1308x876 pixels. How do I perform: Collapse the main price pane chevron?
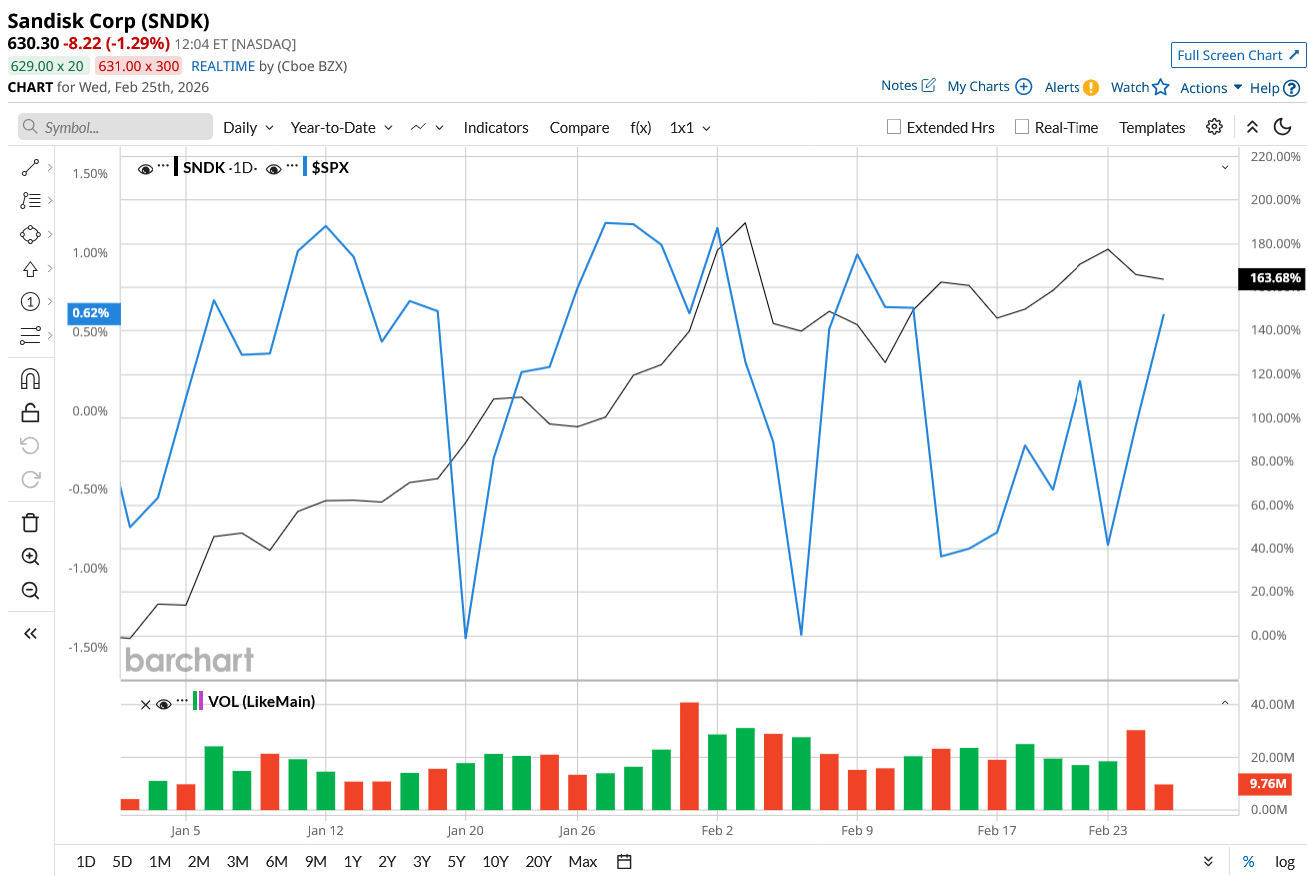tap(1225, 168)
